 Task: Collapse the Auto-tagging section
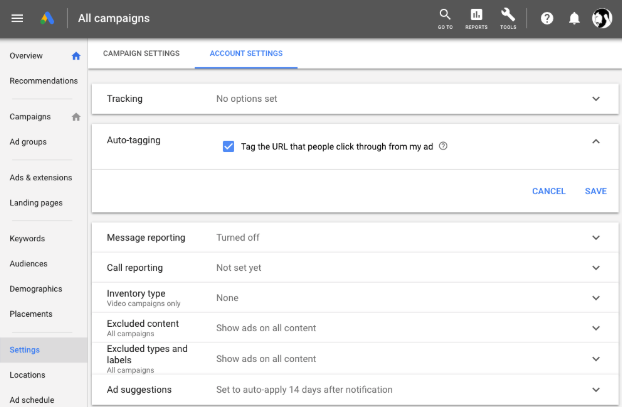(x=596, y=141)
